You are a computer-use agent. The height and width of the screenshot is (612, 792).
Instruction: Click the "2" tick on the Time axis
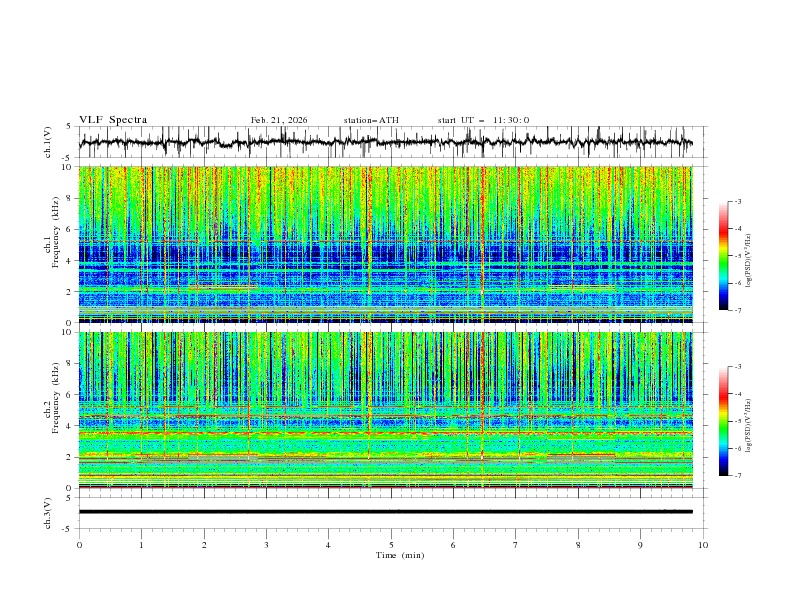[x=204, y=545]
